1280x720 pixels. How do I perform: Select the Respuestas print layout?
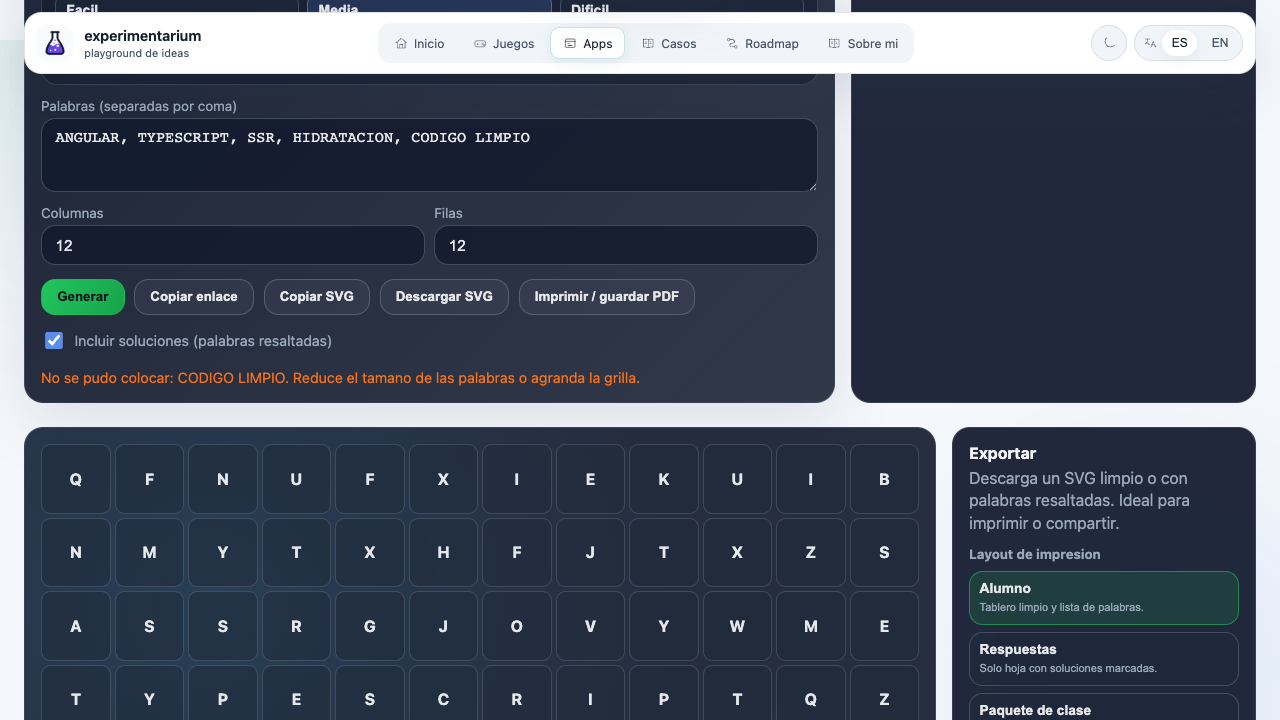pos(1104,659)
